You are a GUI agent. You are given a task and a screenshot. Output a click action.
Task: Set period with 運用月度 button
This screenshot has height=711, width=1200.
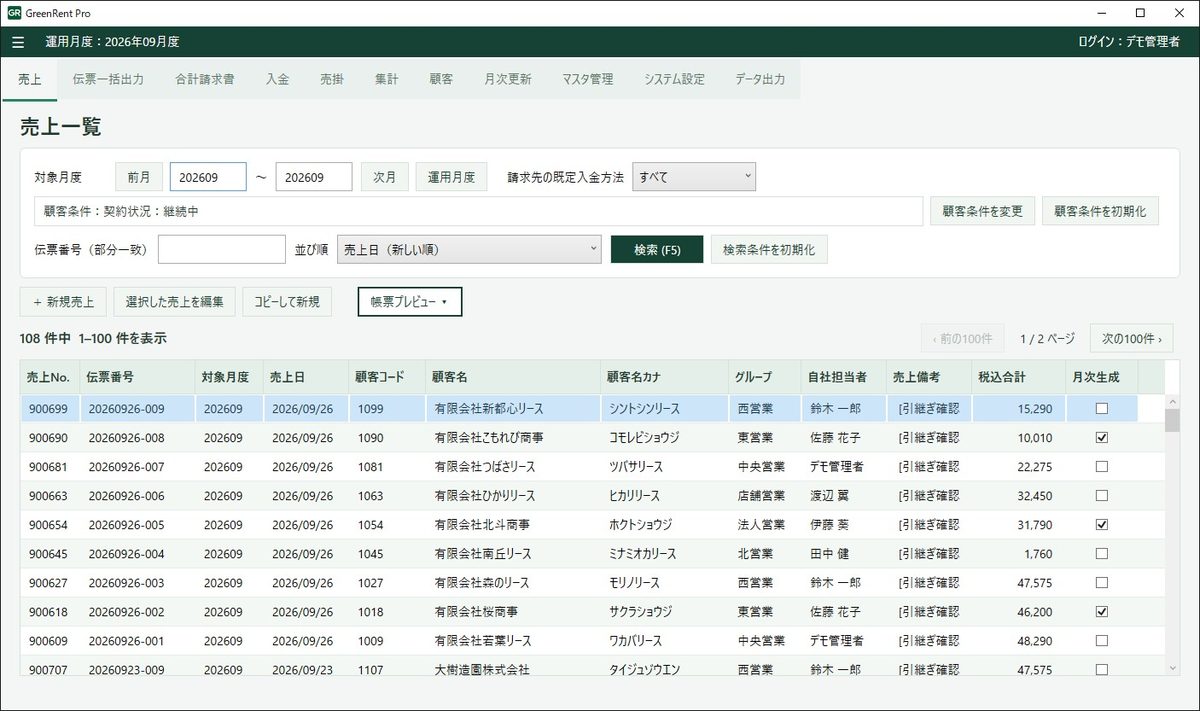pos(451,177)
